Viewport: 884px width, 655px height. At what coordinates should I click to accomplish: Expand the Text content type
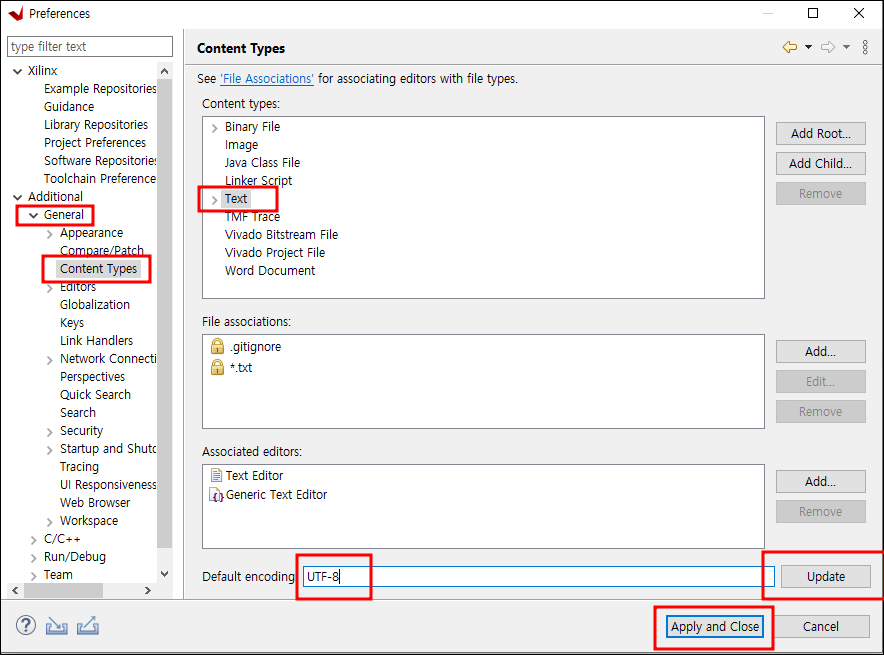click(x=214, y=200)
